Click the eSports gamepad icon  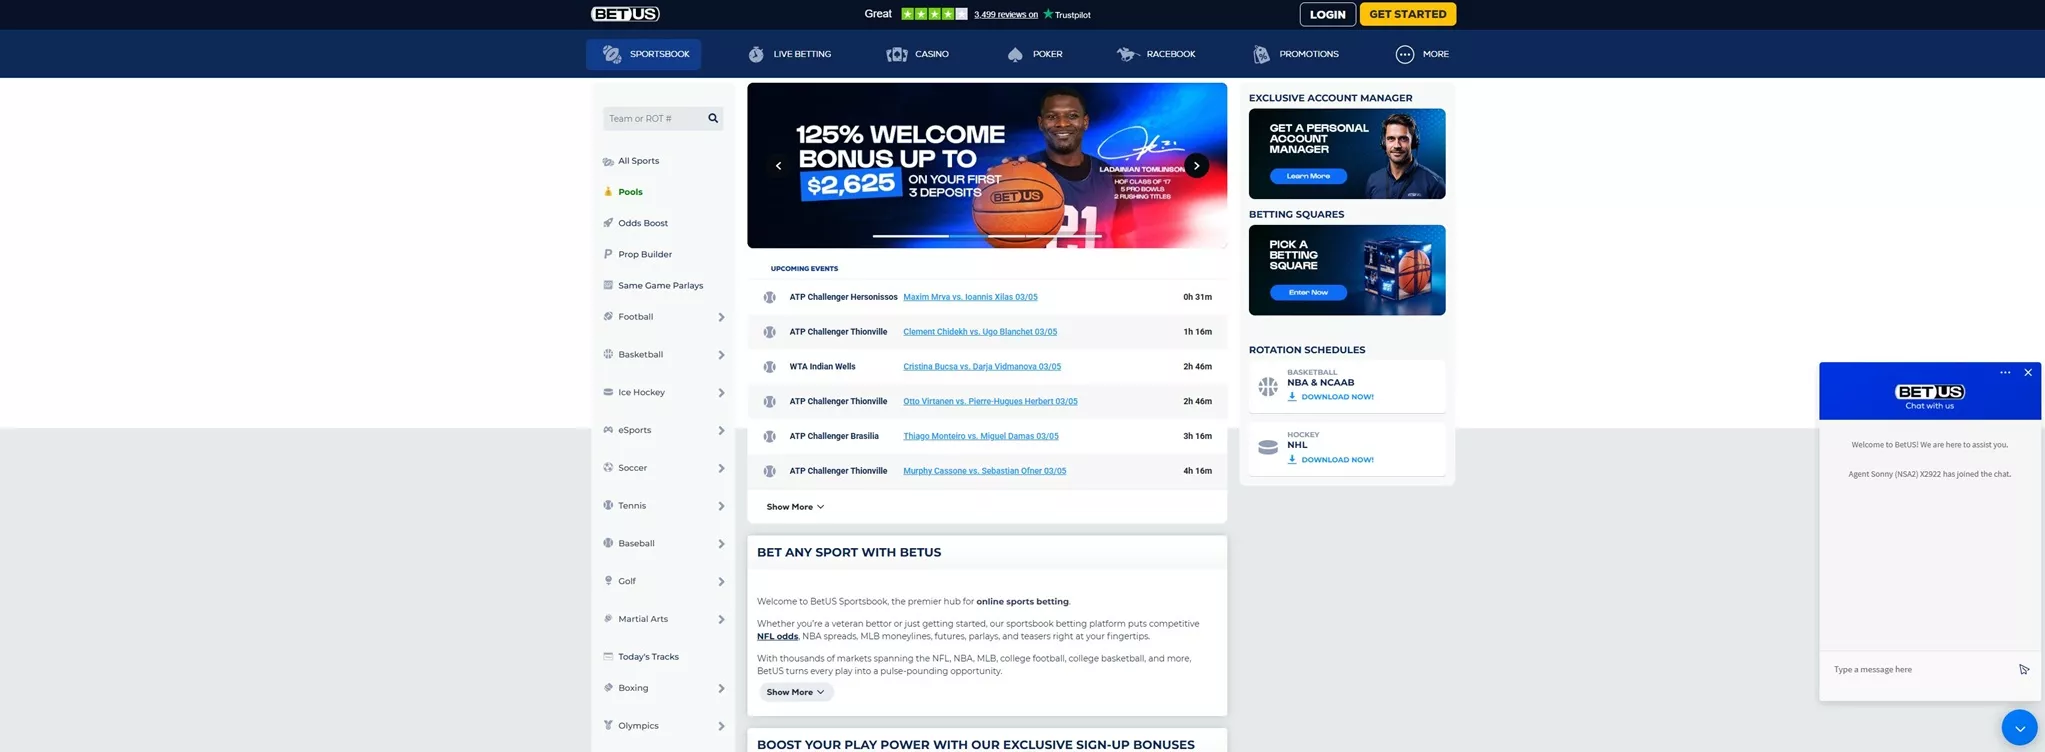pos(608,430)
